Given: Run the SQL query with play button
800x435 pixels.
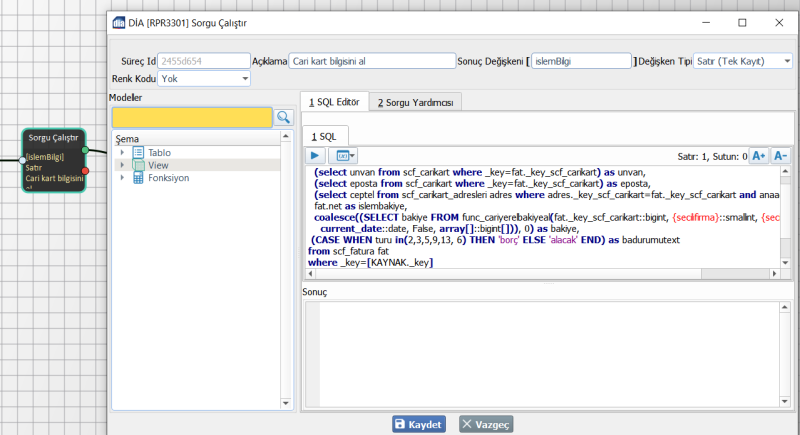Looking at the screenshot, I should pyautogui.click(x=314, y=156).
